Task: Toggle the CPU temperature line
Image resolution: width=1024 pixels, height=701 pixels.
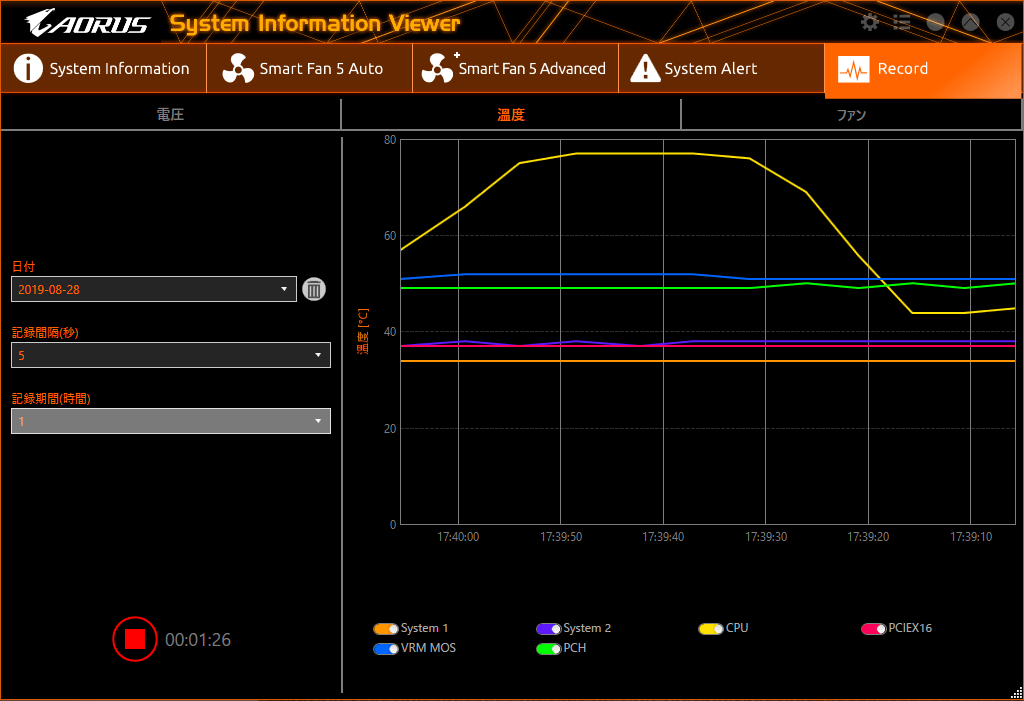Action: (x=711, y=629)
